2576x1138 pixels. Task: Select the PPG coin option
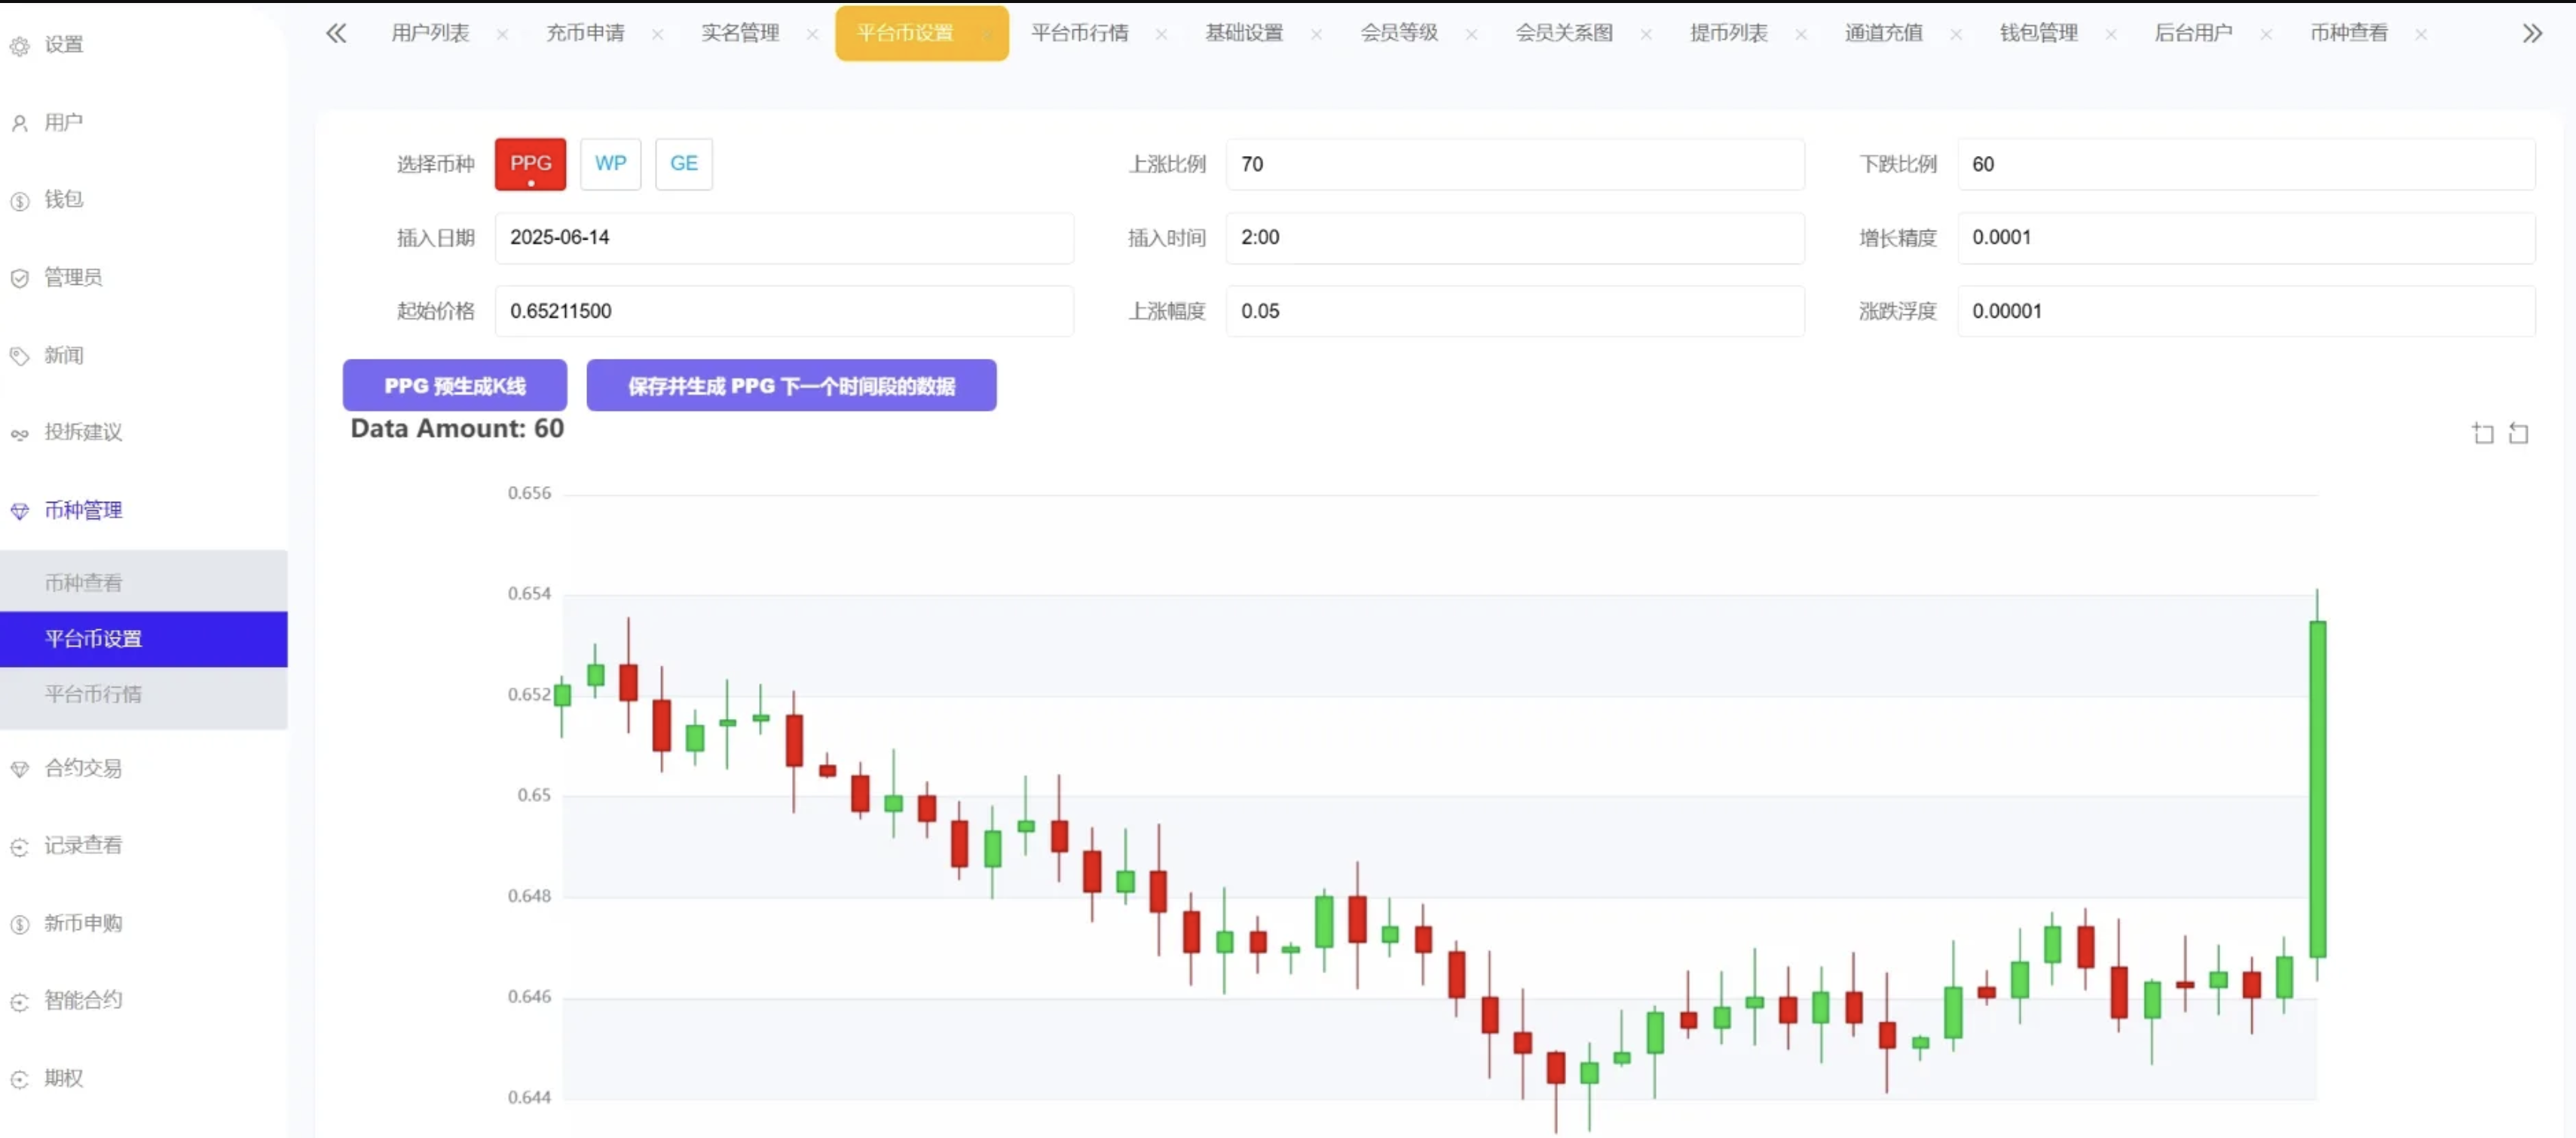pos(530,164)
